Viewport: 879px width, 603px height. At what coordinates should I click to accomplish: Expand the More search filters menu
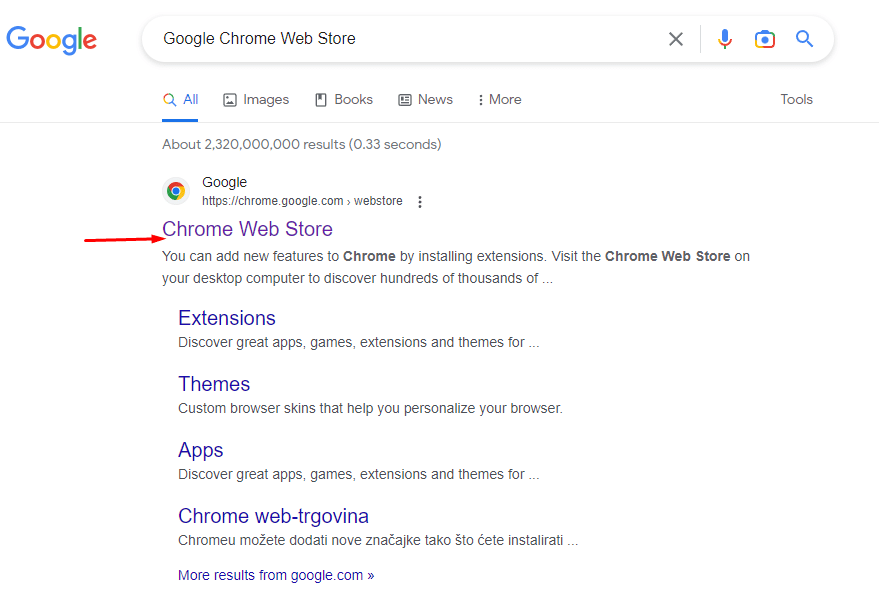(499, 100)
